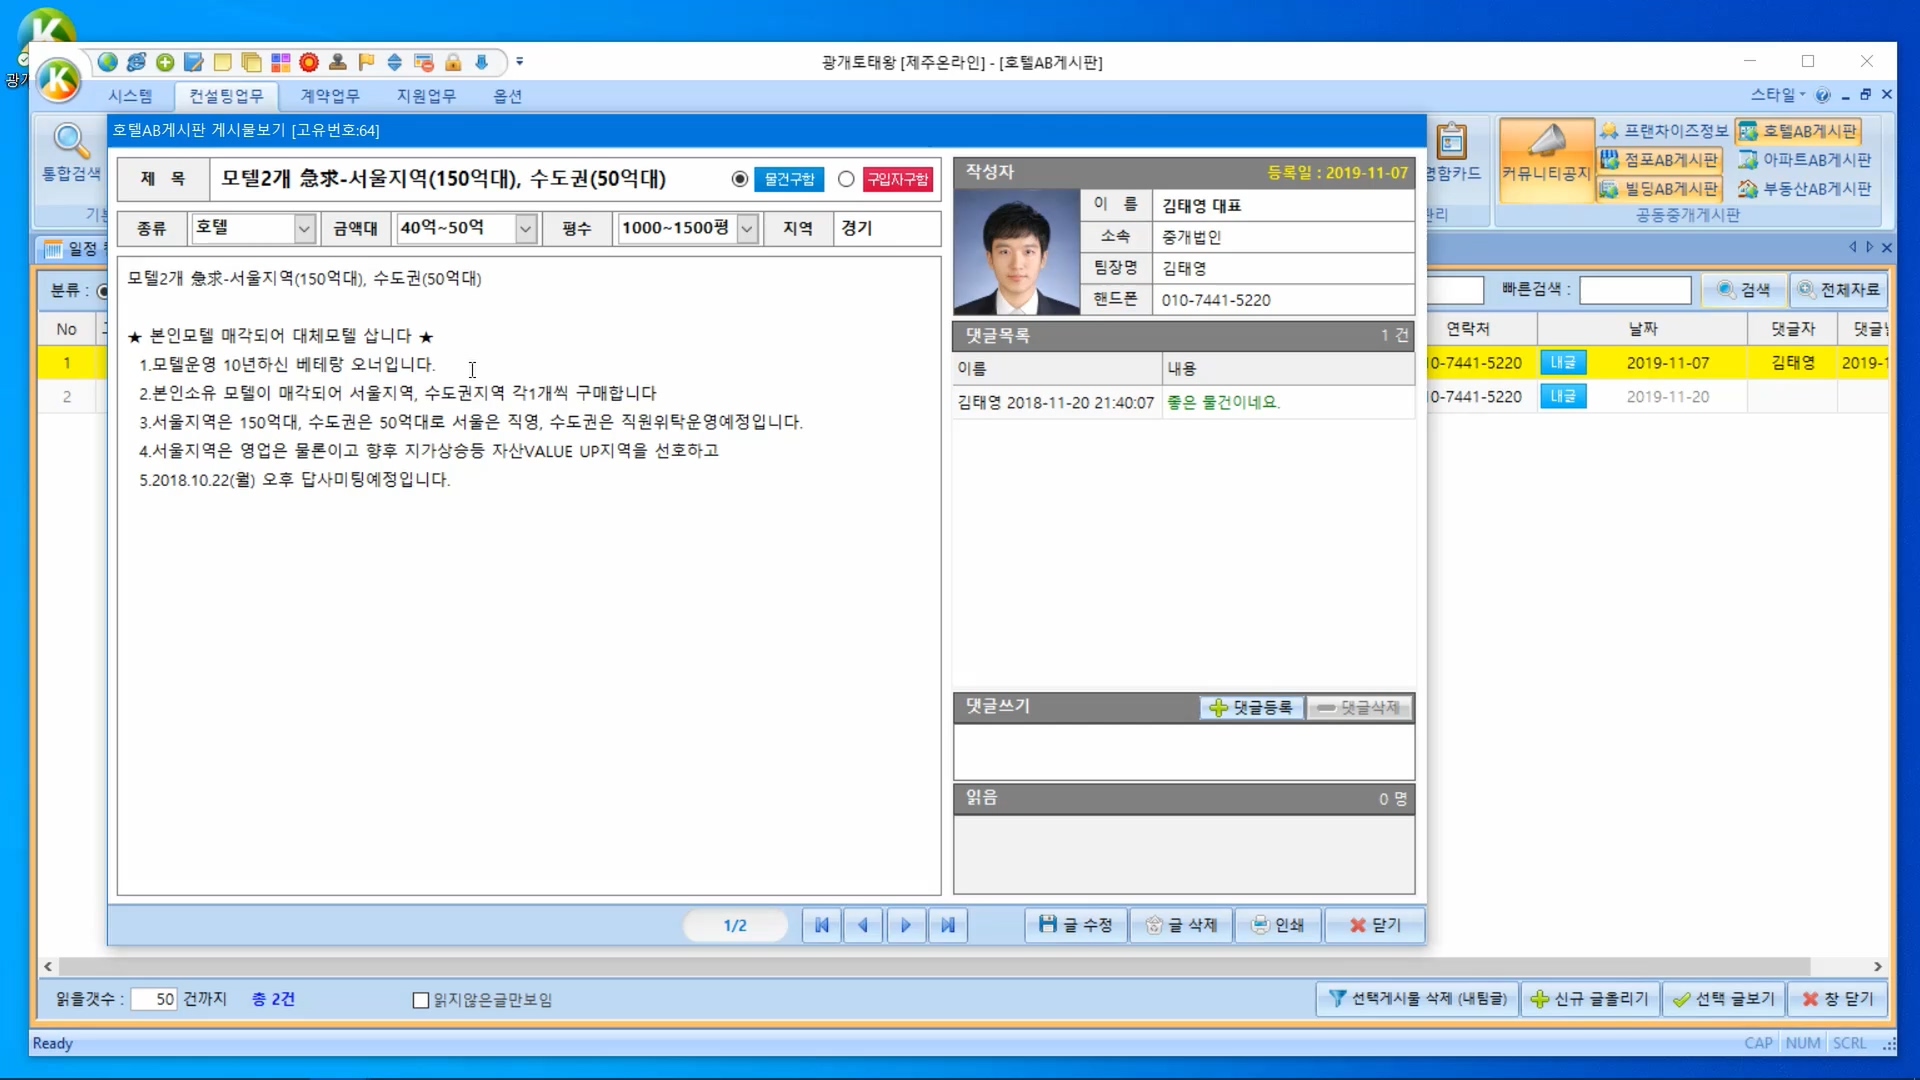Expand the 평수 1000~1500평 dropdown

point(747,229)
